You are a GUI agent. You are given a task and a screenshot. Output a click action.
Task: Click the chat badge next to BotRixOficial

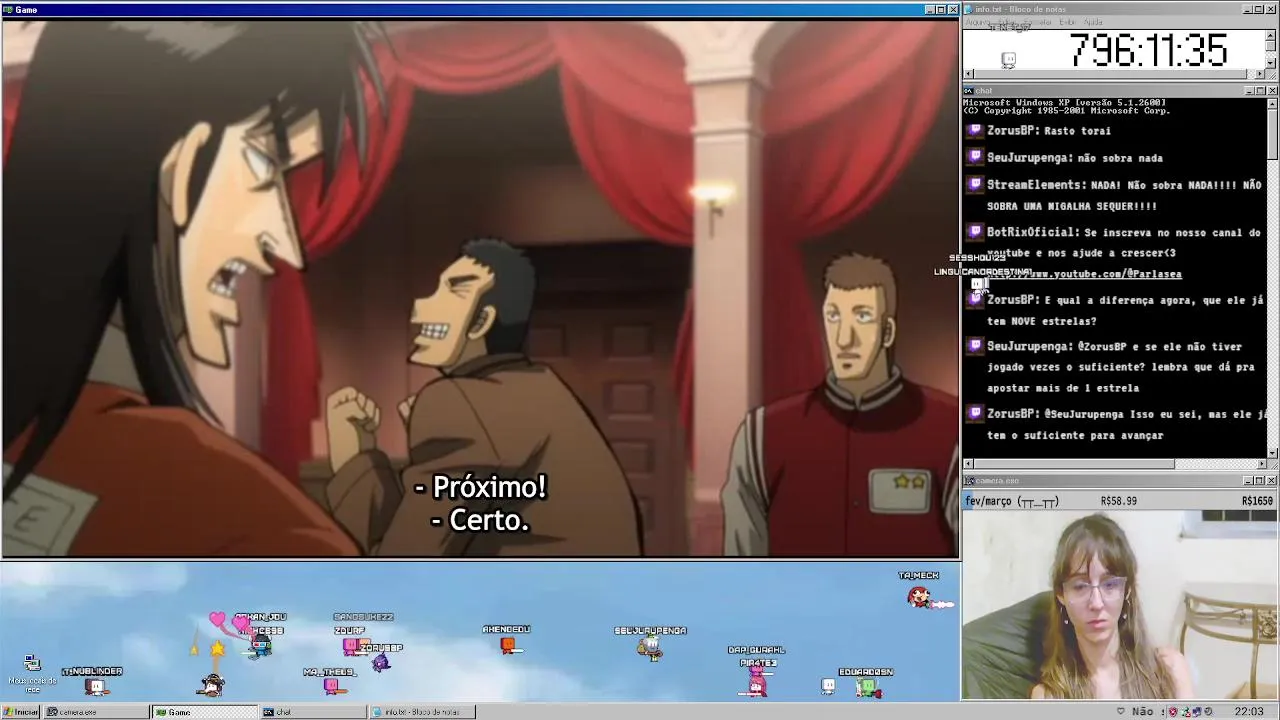(976, 232)
